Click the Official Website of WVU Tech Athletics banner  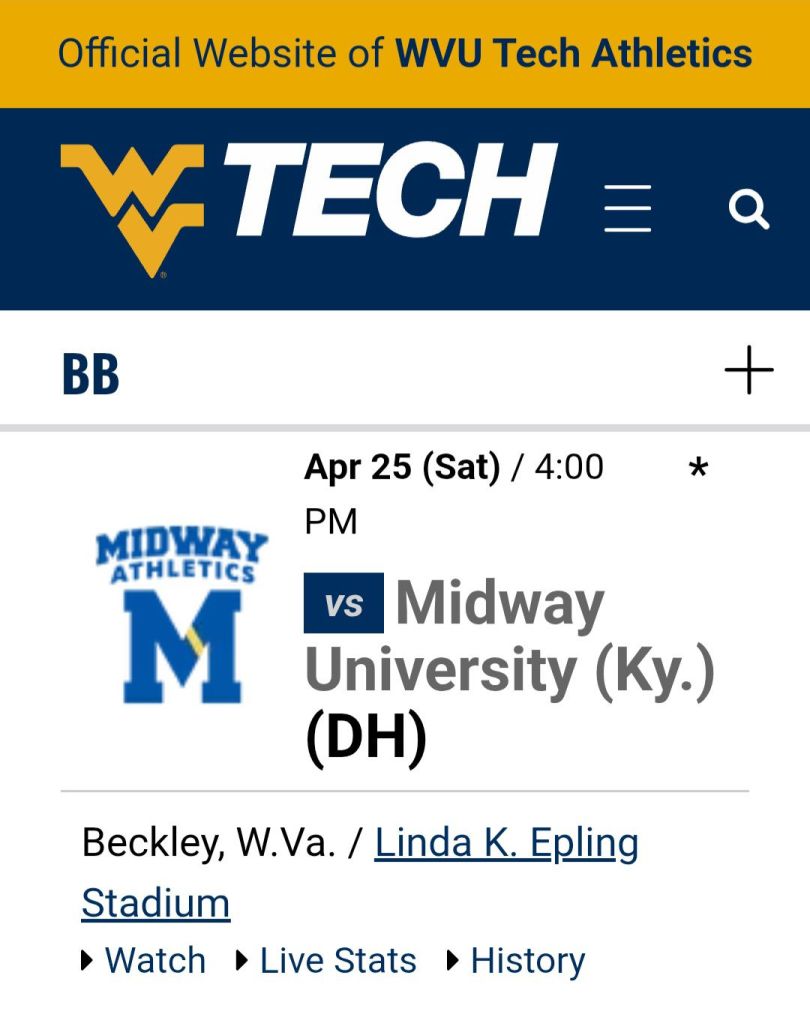(x=405, y=53)
